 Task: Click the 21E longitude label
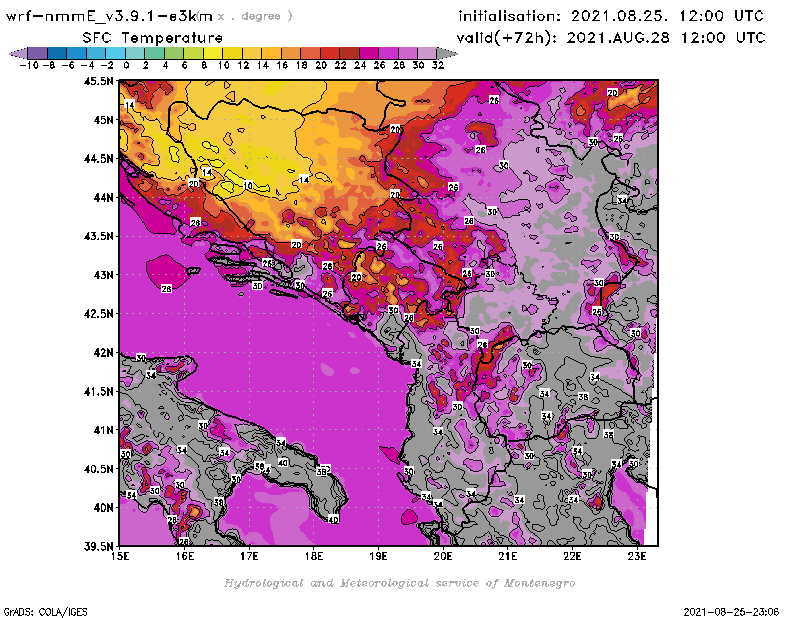(x=508, y=556)
